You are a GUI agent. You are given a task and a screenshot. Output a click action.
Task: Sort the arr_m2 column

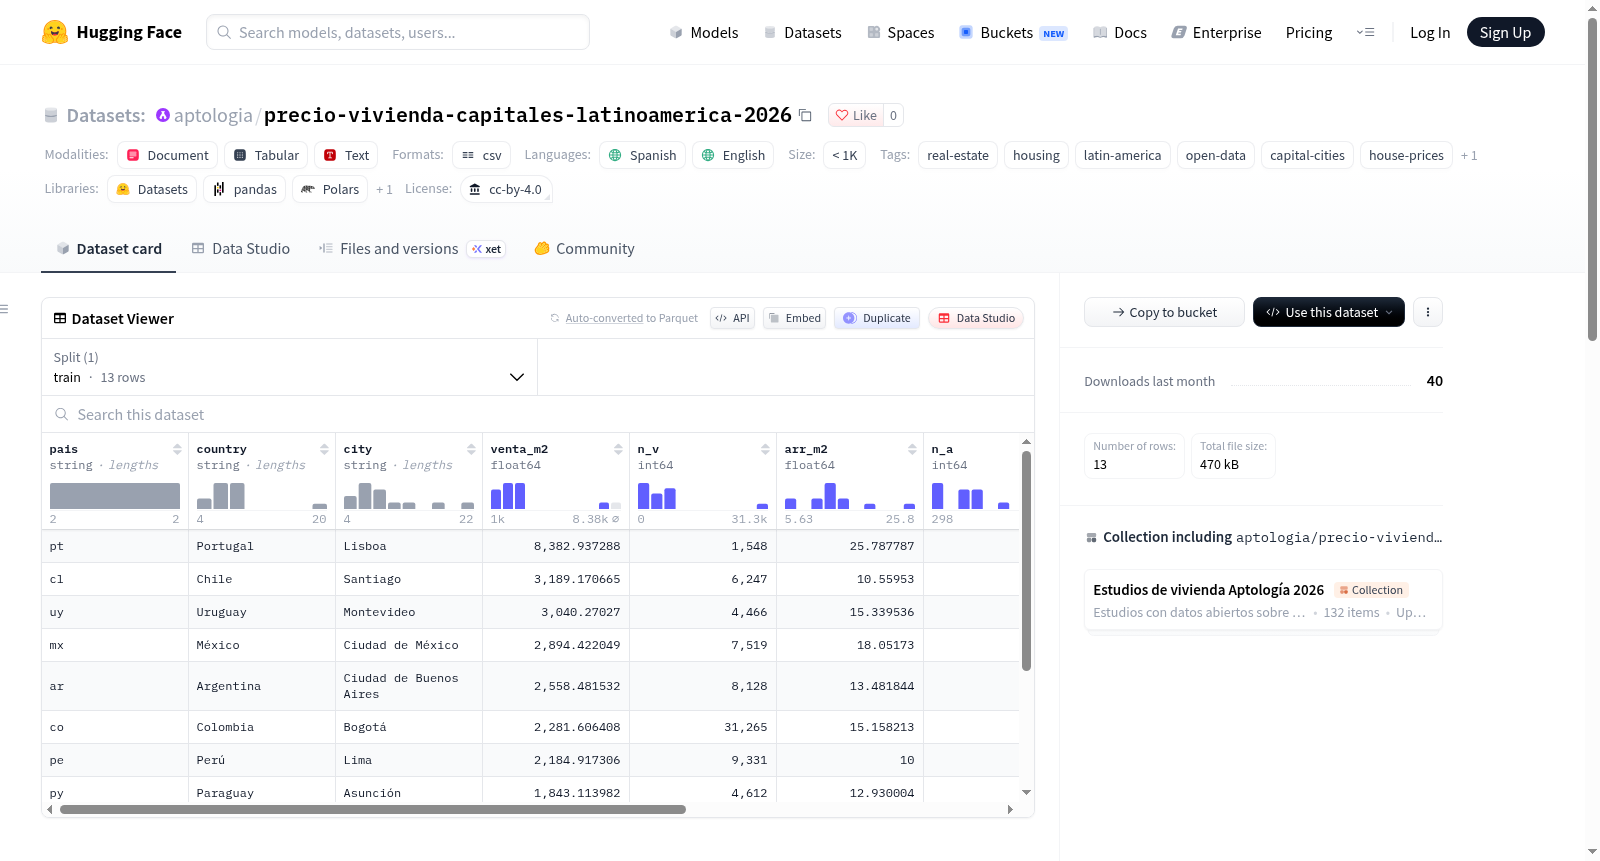912,449
